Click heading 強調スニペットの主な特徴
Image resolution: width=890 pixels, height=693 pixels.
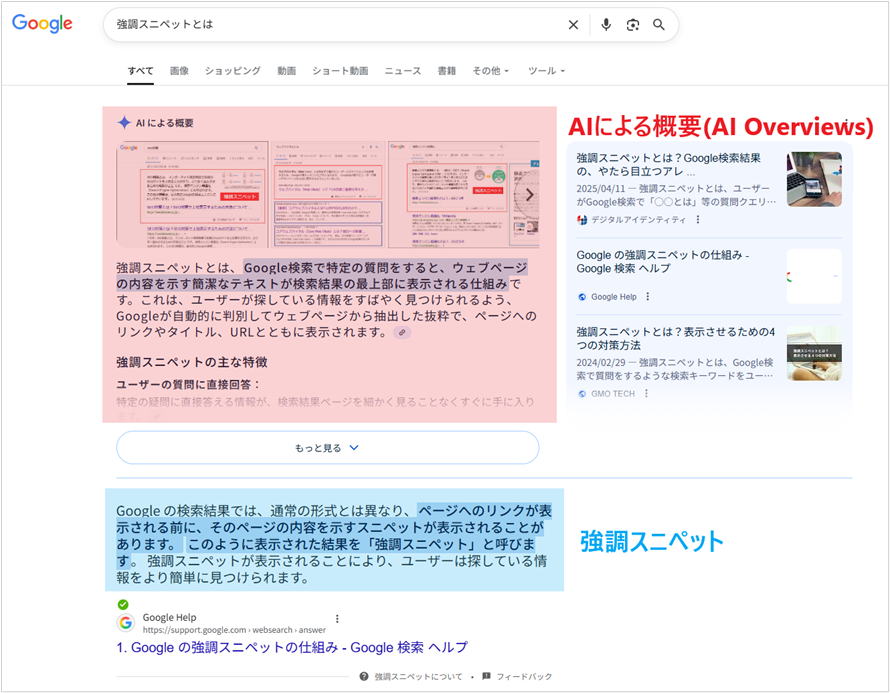192,362
